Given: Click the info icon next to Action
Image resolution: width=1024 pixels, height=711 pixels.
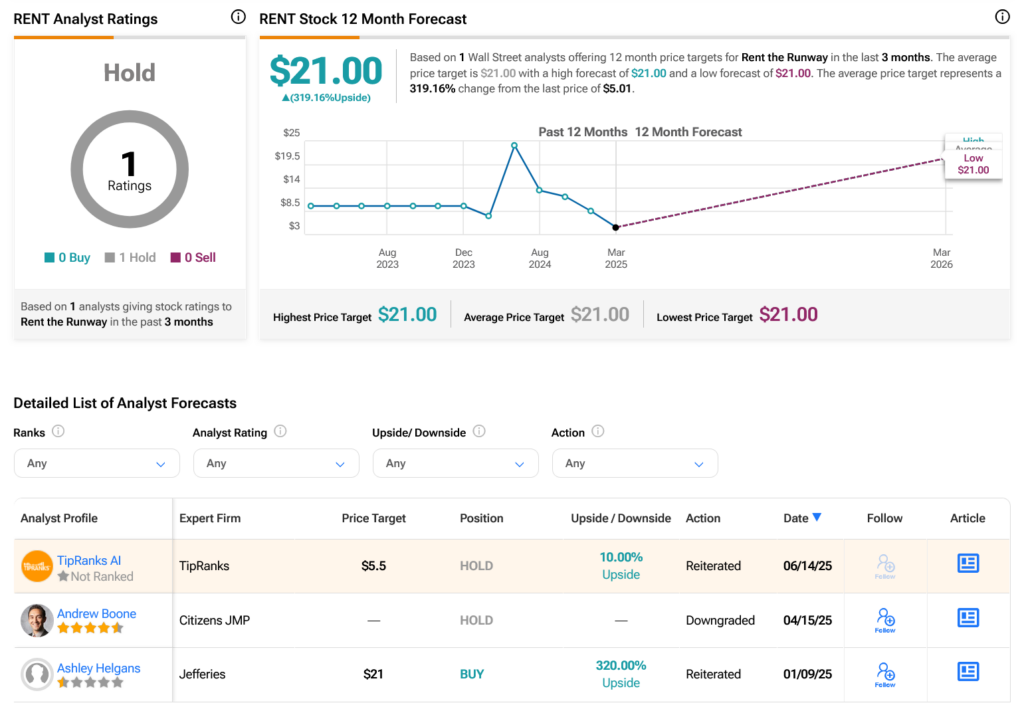Looking at the screenshot, I should pyautogui.click(x=598, y=432).
